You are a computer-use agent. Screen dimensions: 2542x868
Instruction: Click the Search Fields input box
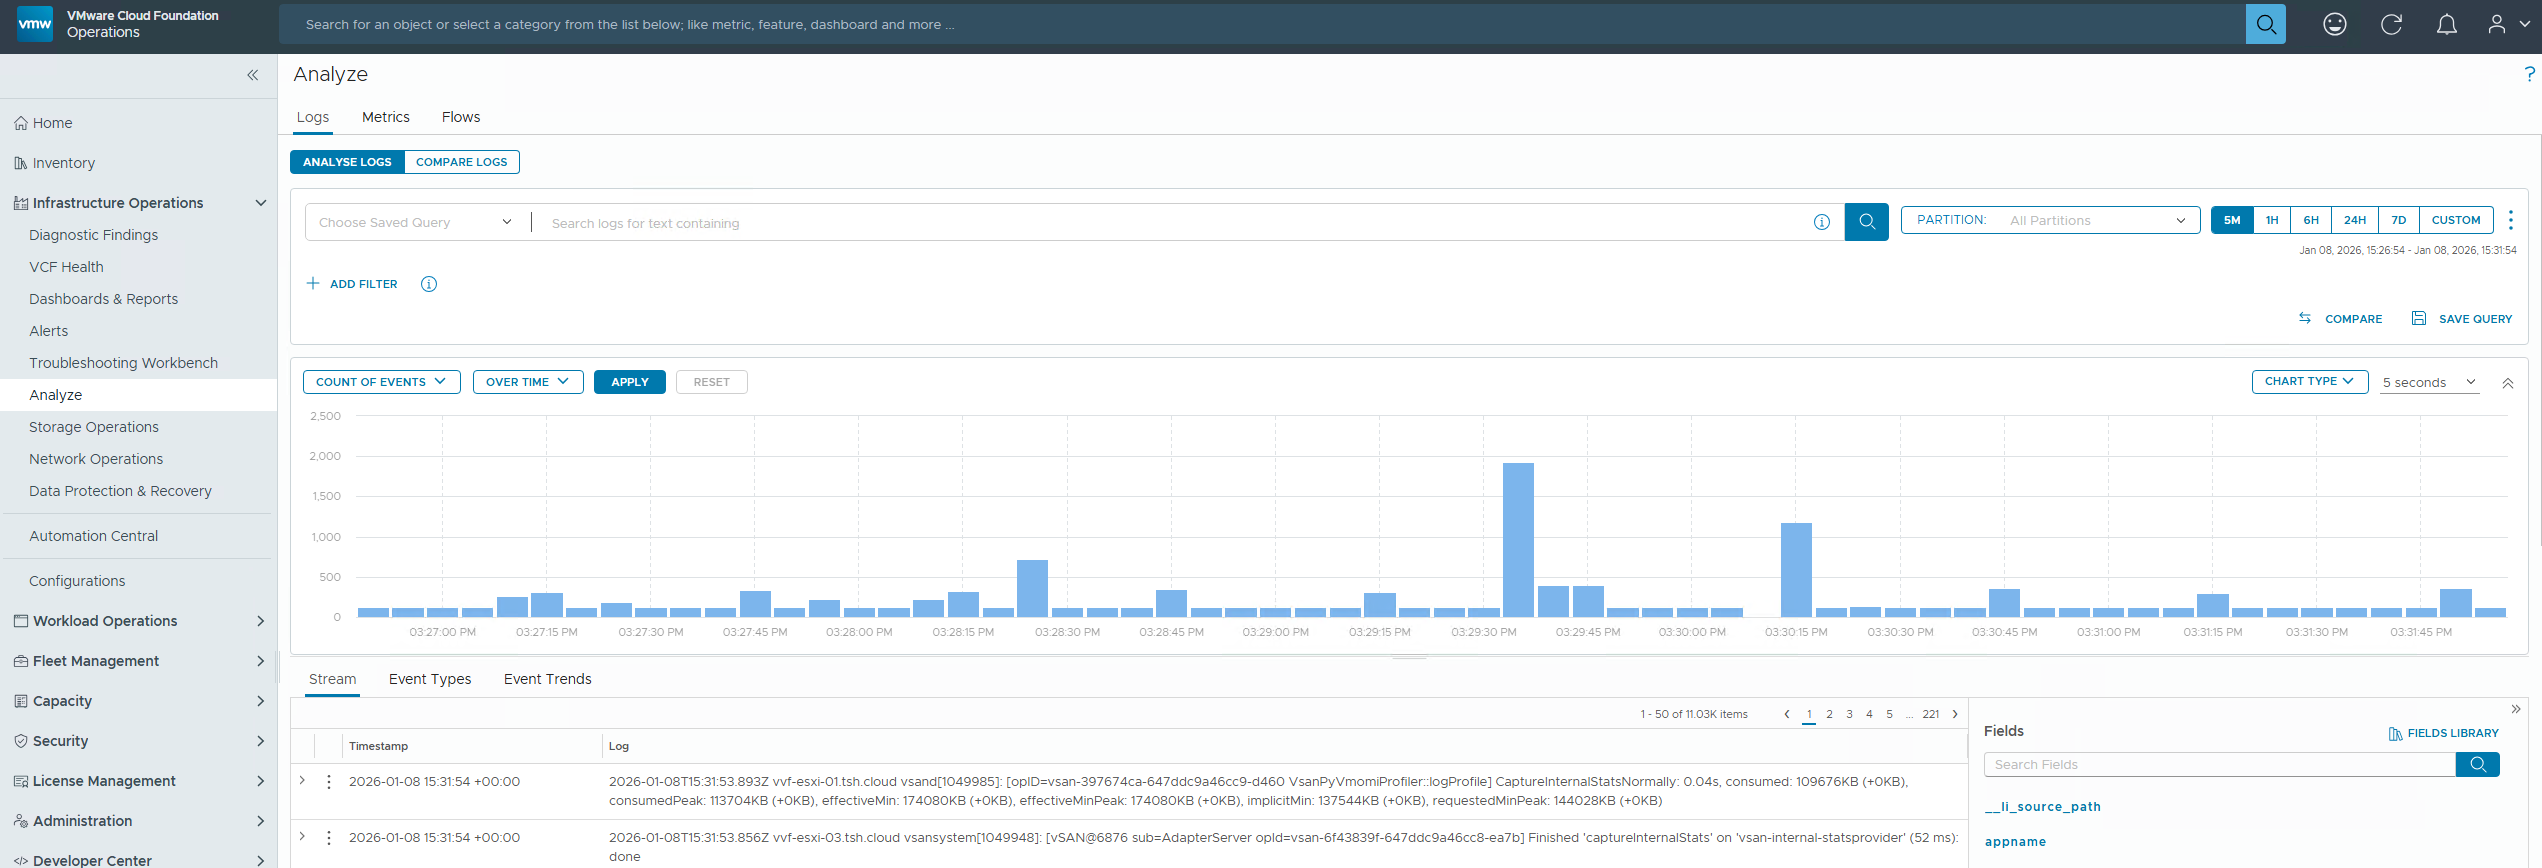[x=2219, y=765]
